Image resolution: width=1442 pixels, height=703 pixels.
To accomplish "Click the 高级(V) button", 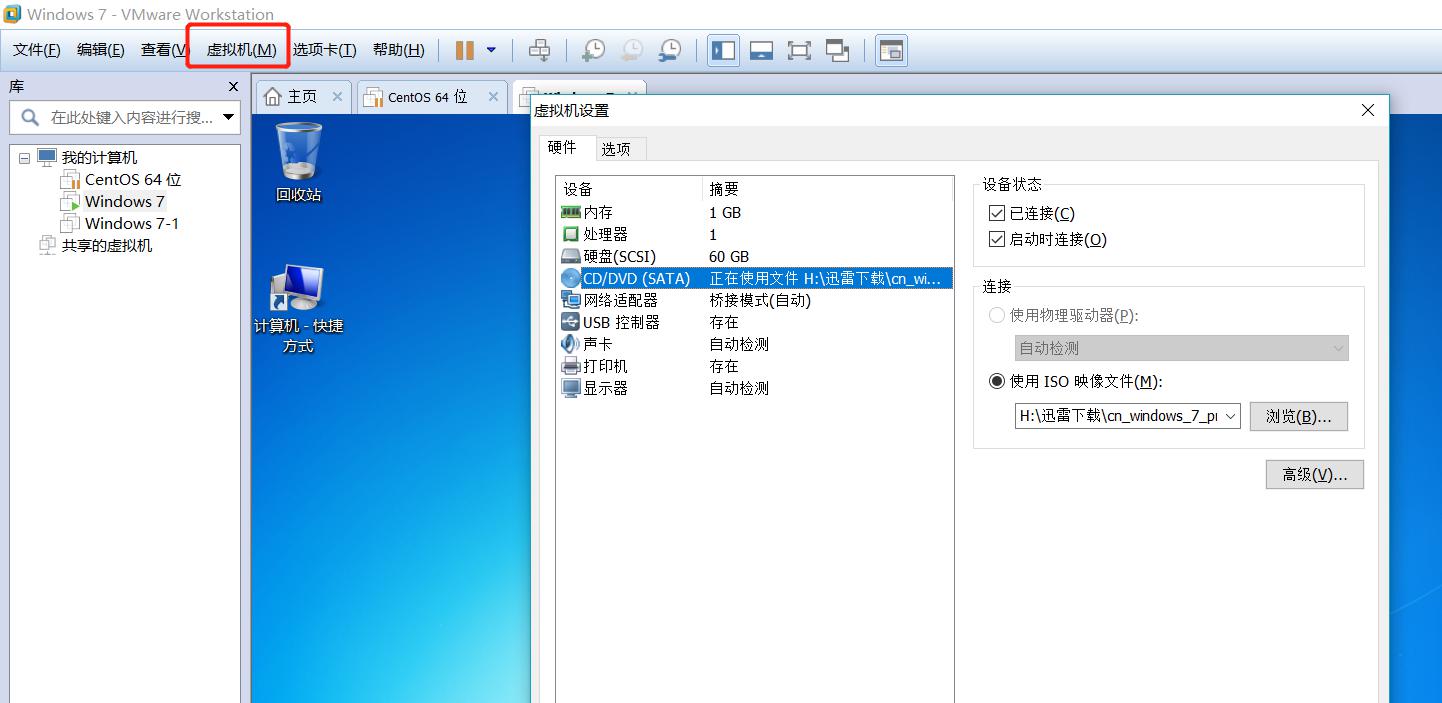I will [x=1313, y=474].
